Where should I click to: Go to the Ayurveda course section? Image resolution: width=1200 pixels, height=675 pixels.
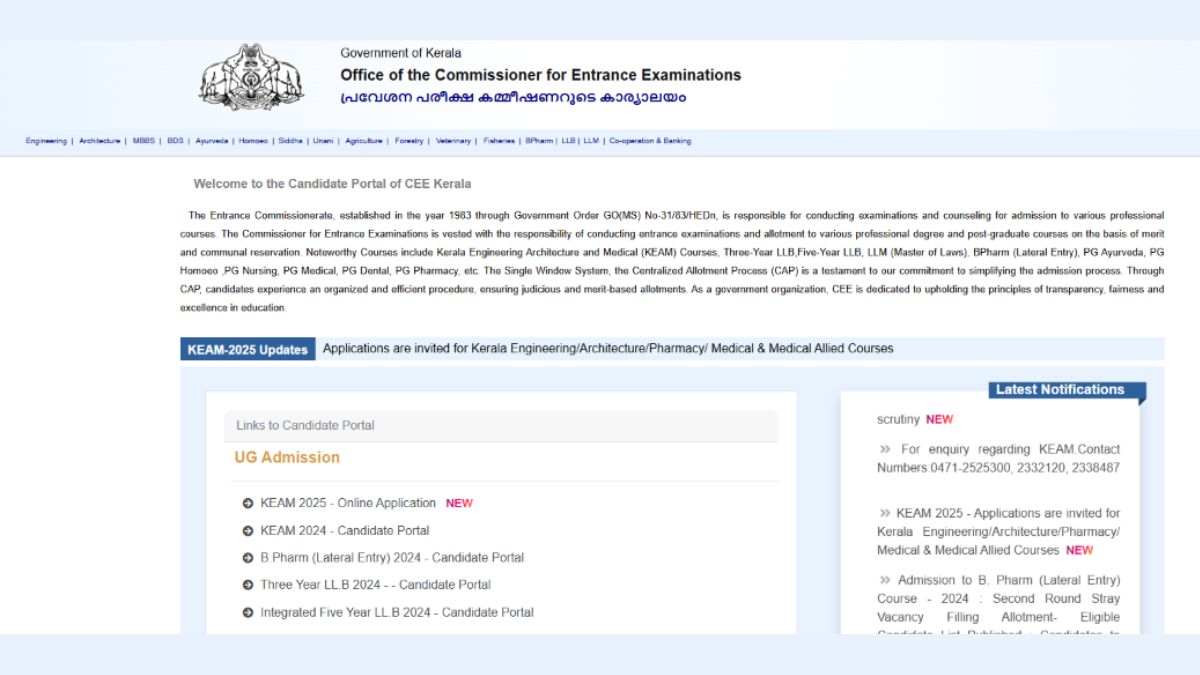click(x=212, y=141)
